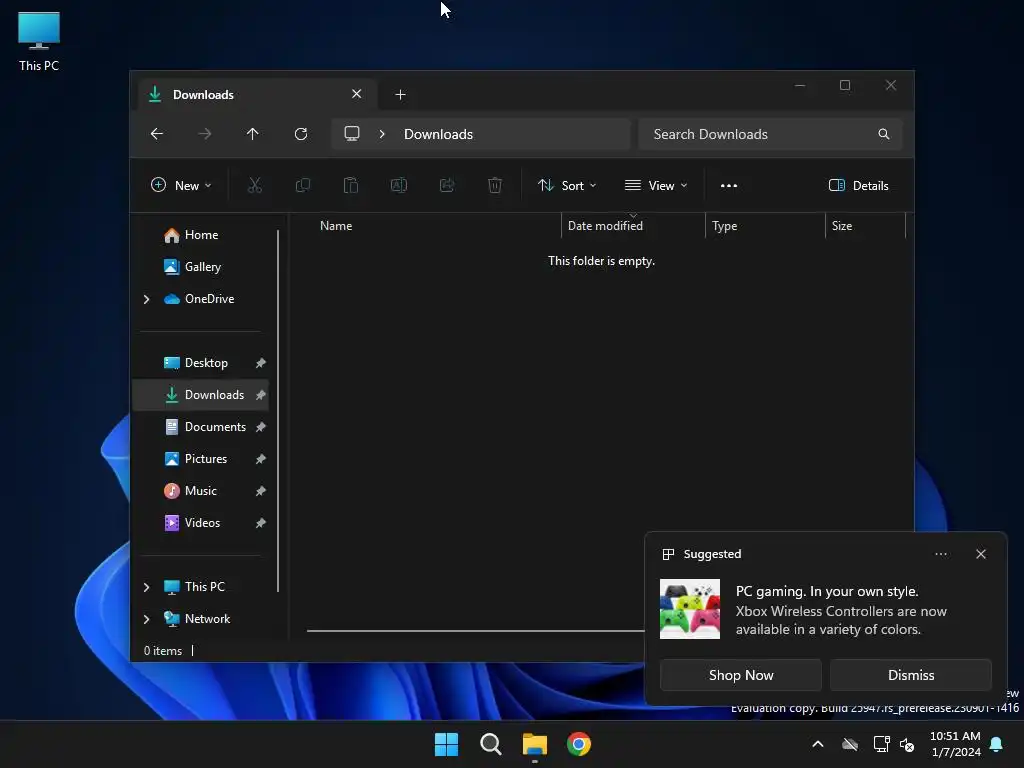The image size is (1024, 768).
Task: Close the Suggested notification popup
Action: [981, 554]
